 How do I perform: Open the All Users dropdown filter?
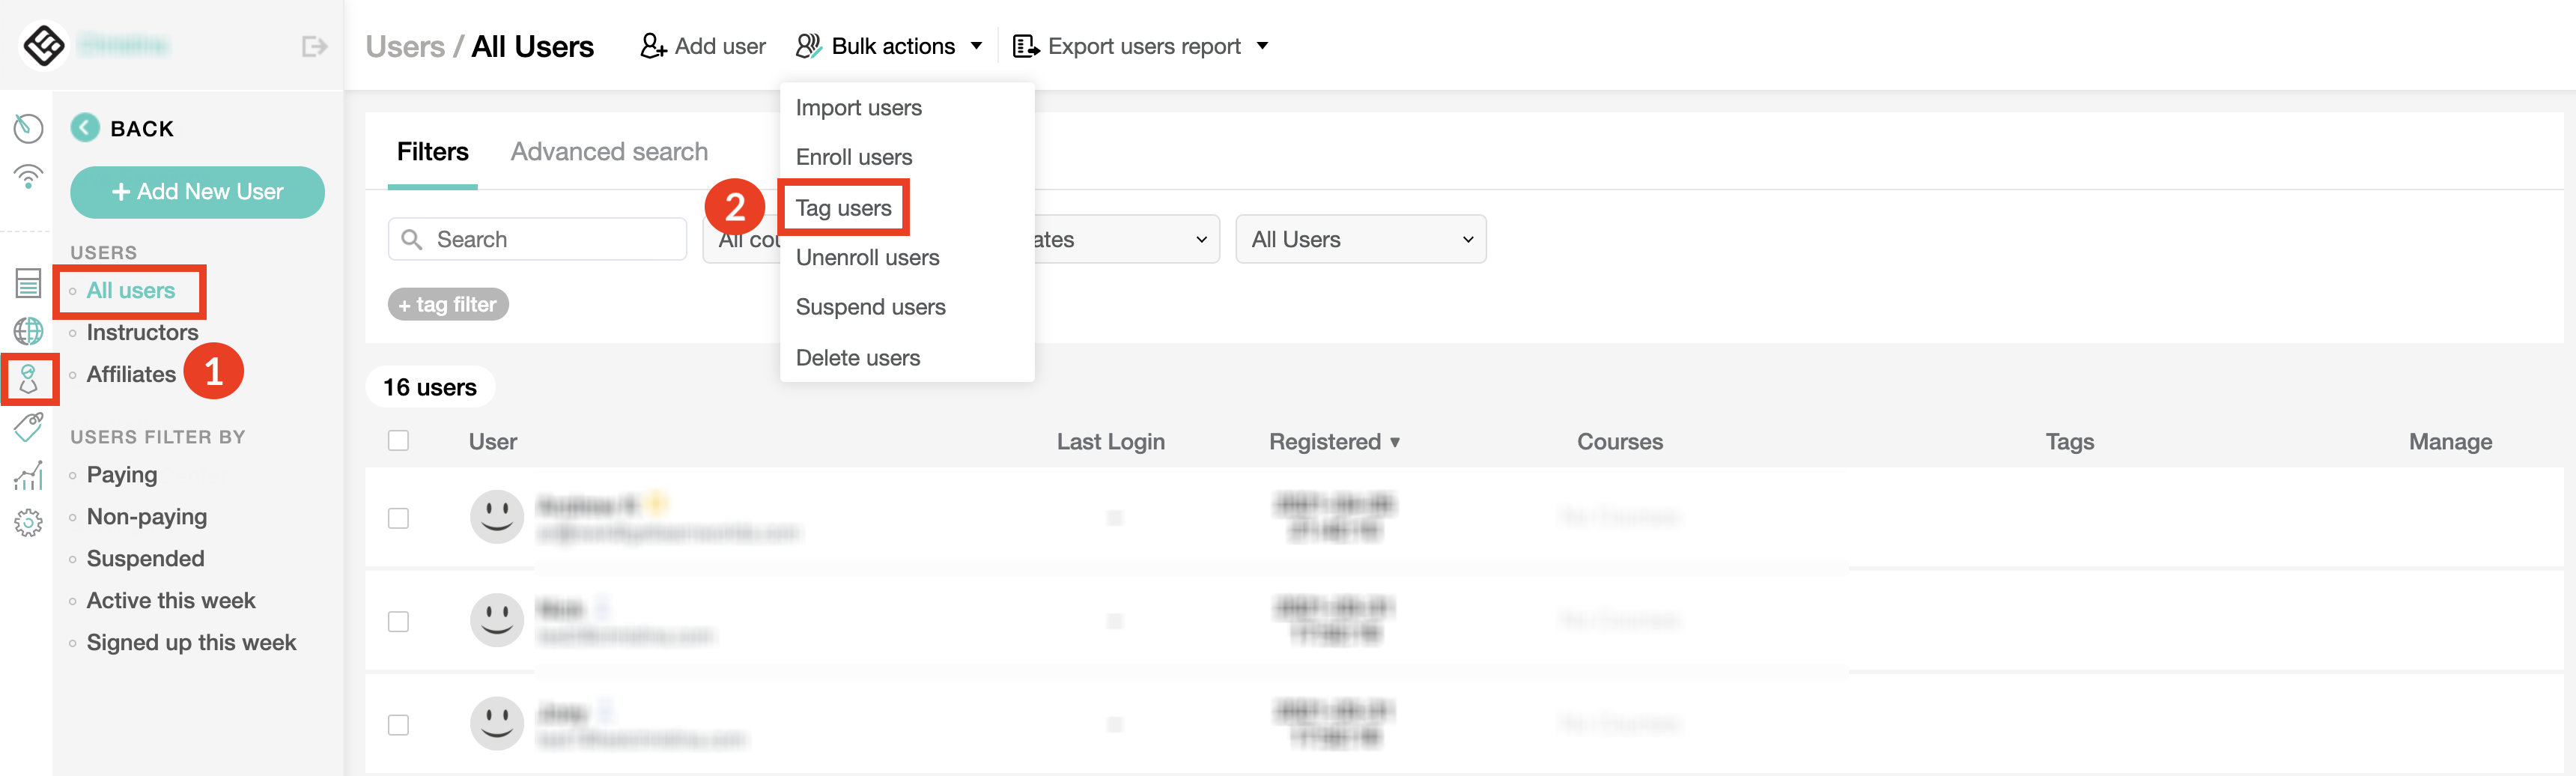[1360, 239]
